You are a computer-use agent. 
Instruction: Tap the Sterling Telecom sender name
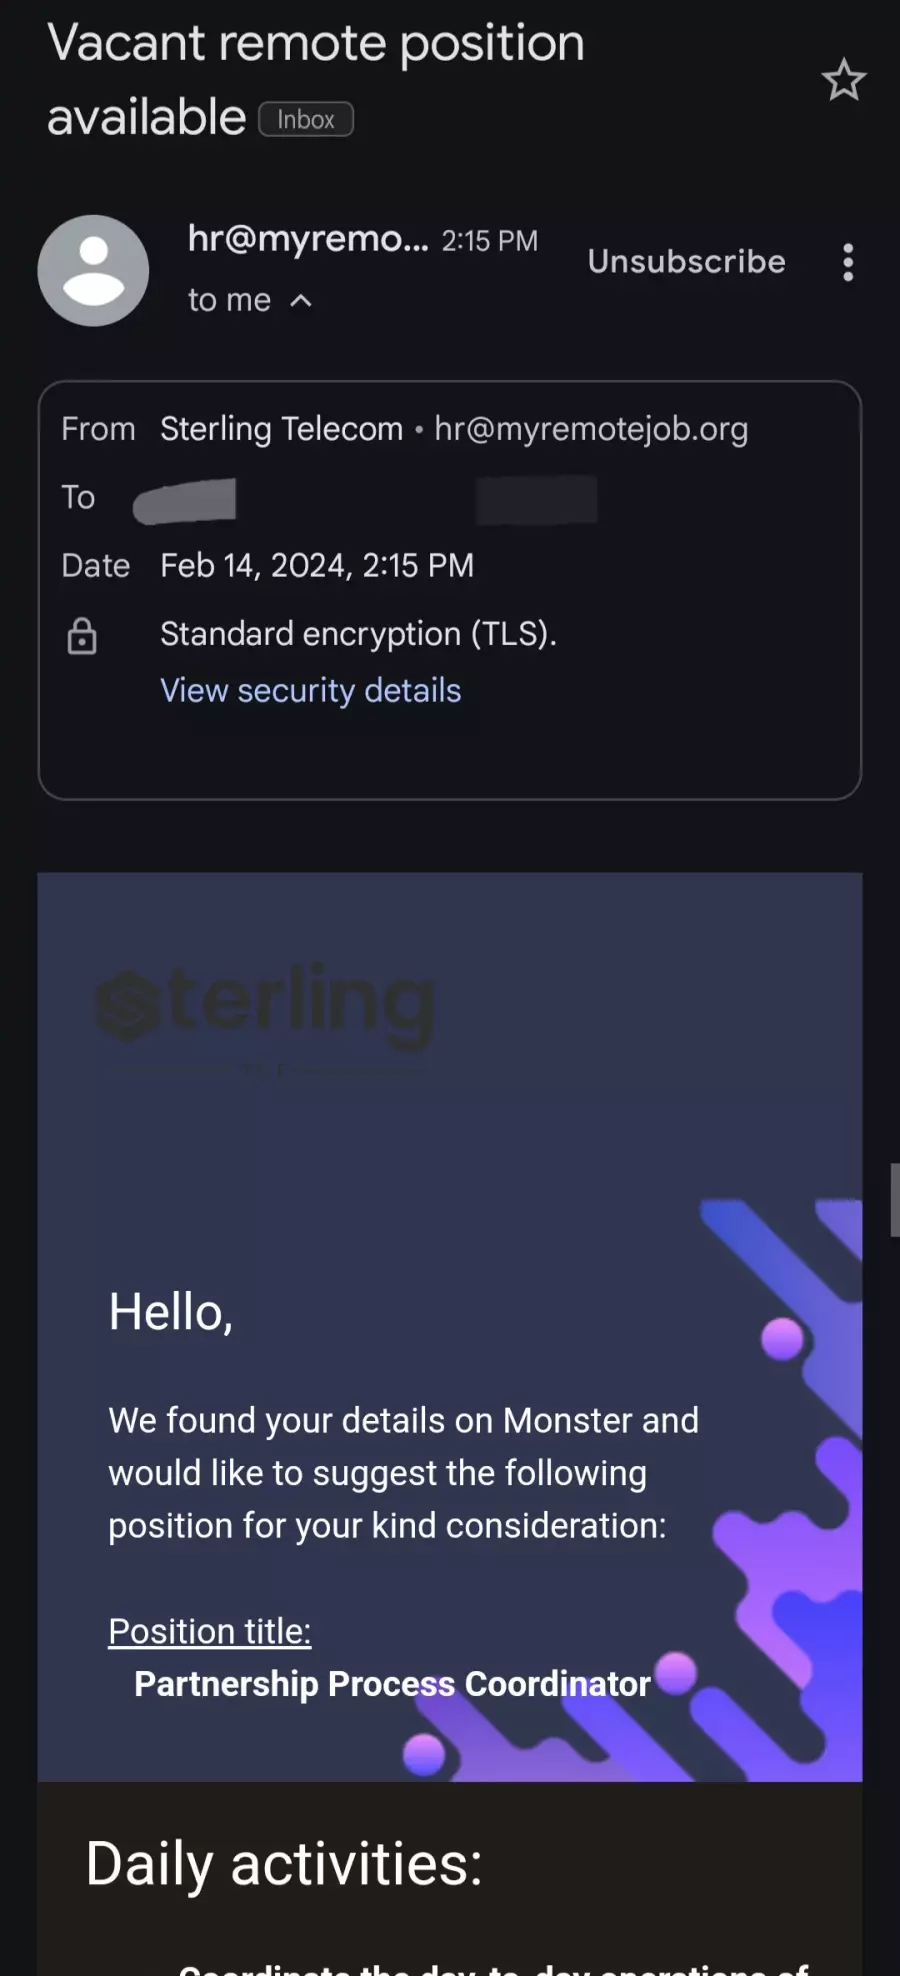[282, 429]
